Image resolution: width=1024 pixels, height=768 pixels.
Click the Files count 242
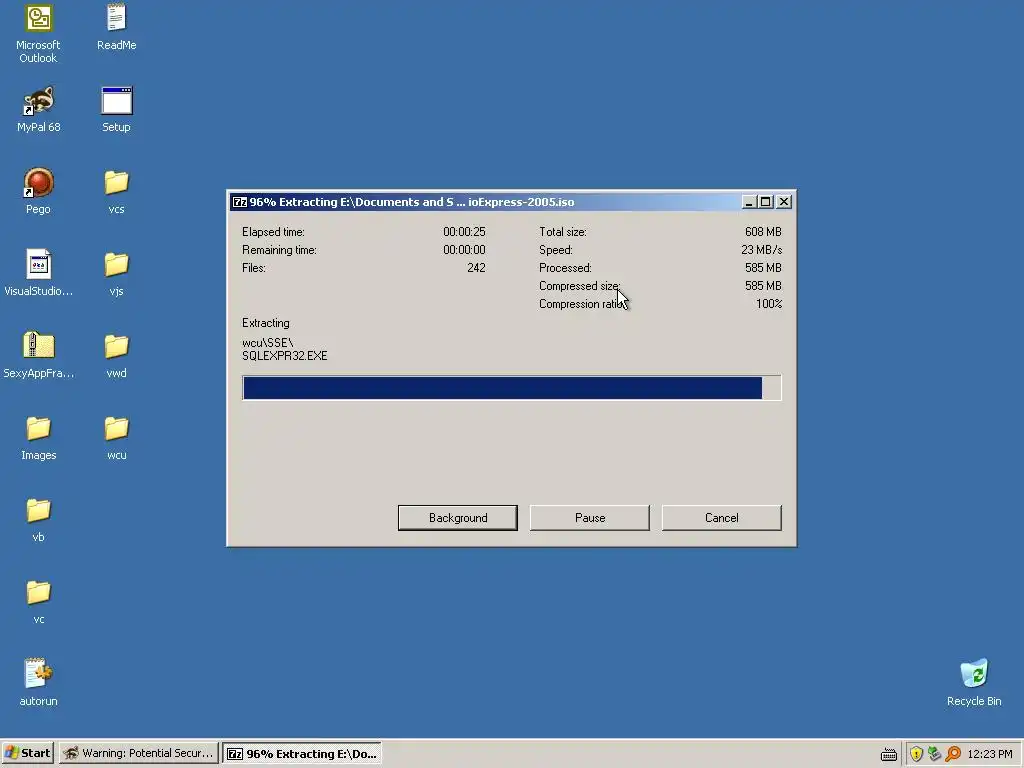click(x=476, y=268)
